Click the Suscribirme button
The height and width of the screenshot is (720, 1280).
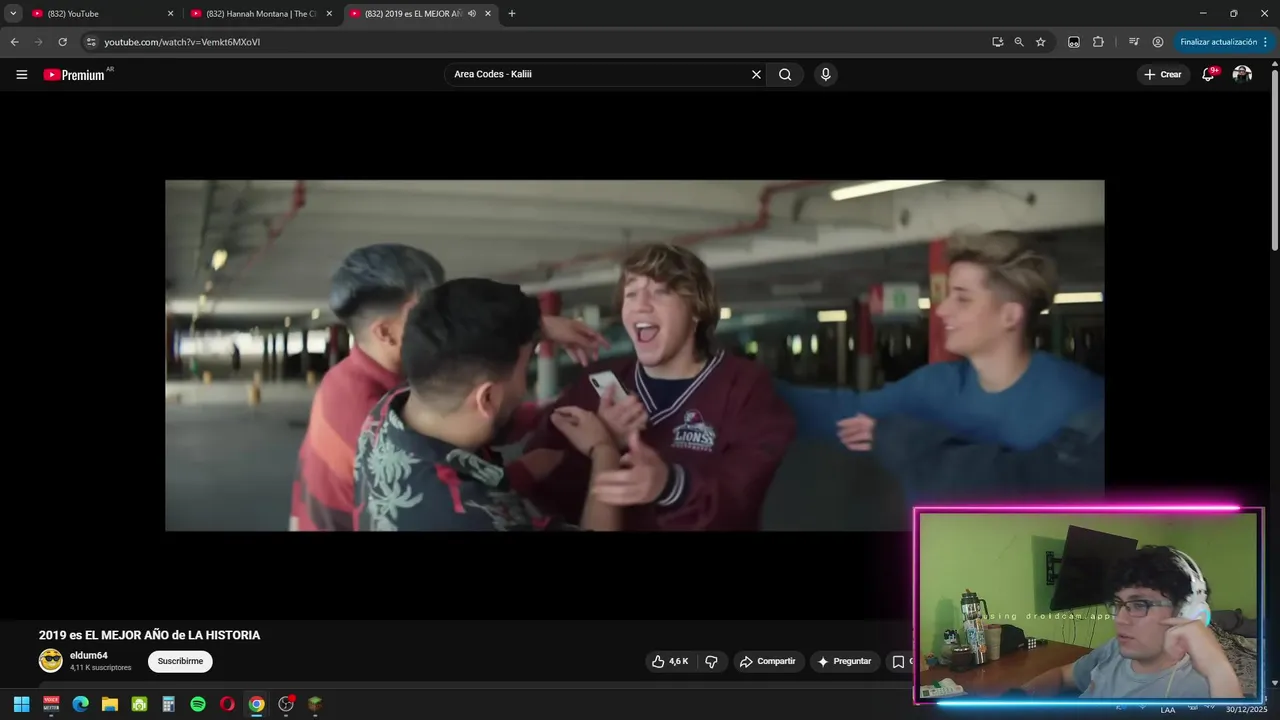[180, 661]
